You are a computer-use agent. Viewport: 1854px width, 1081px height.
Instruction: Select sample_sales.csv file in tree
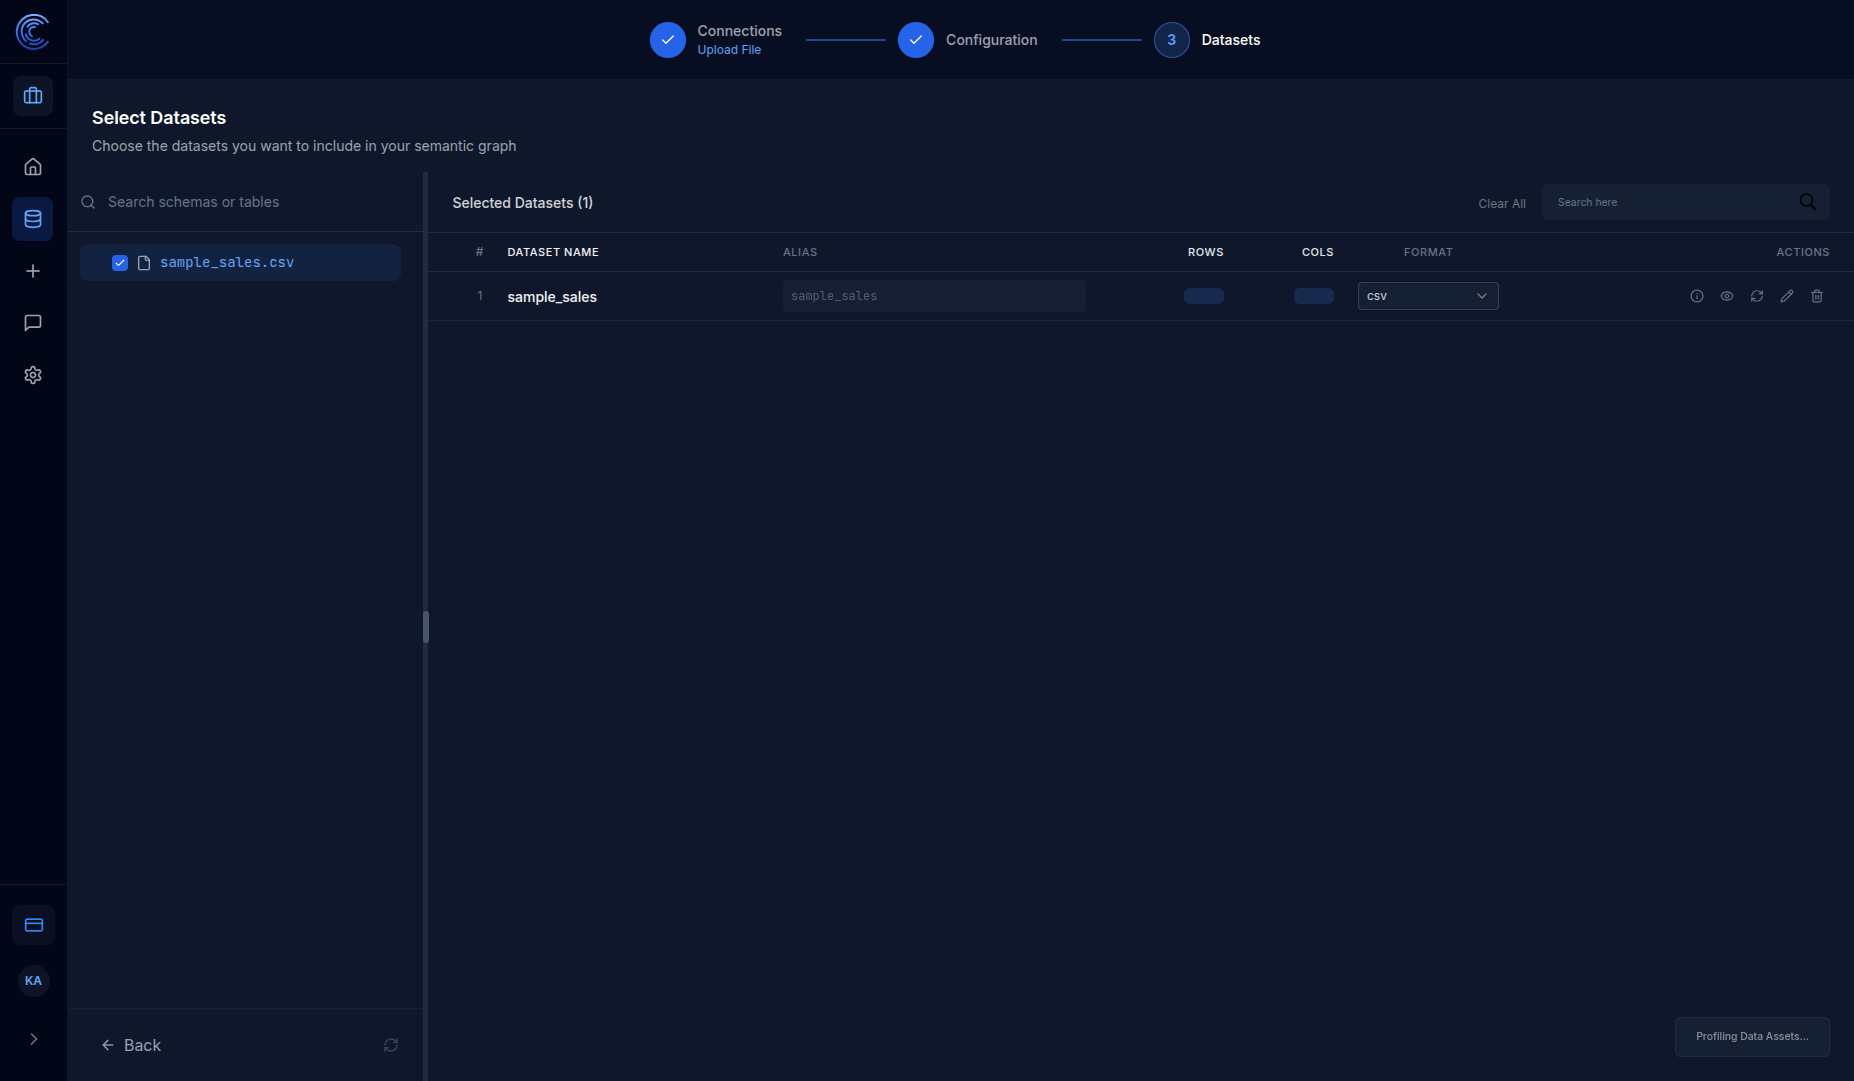[x=240, y=262]
